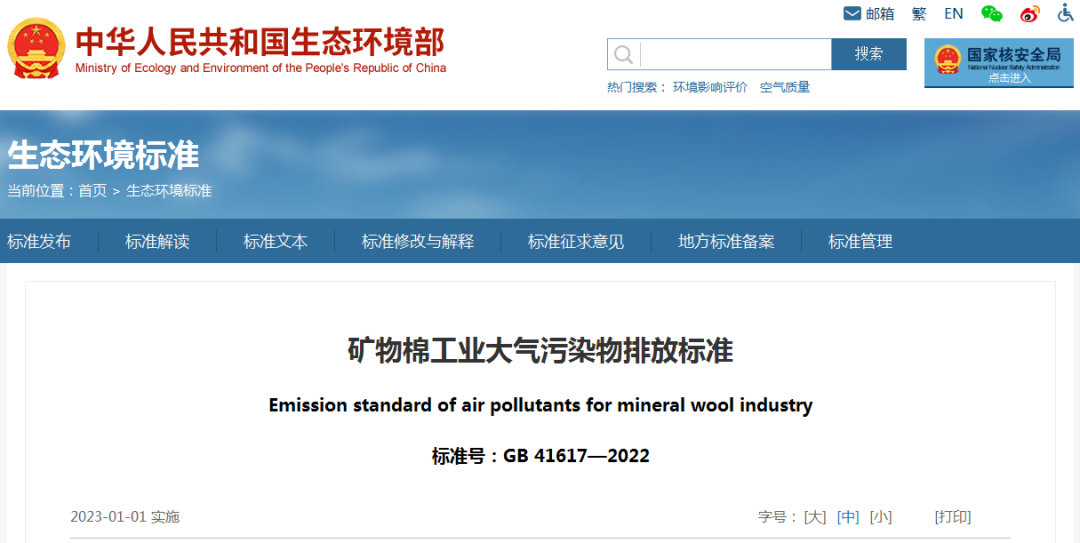Image resolution: width=1080 pixels, height=543 pixels.
Task: Open the 标准发布 menu tab
Action: click(x=40, y=241)
